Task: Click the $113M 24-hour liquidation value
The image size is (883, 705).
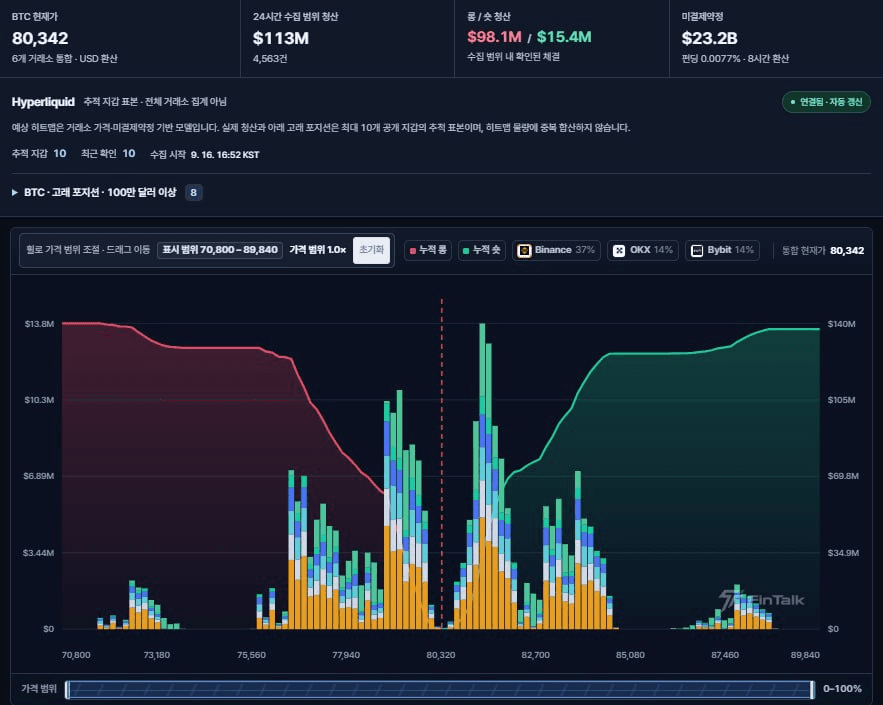Action: click(x=280, y=38)
